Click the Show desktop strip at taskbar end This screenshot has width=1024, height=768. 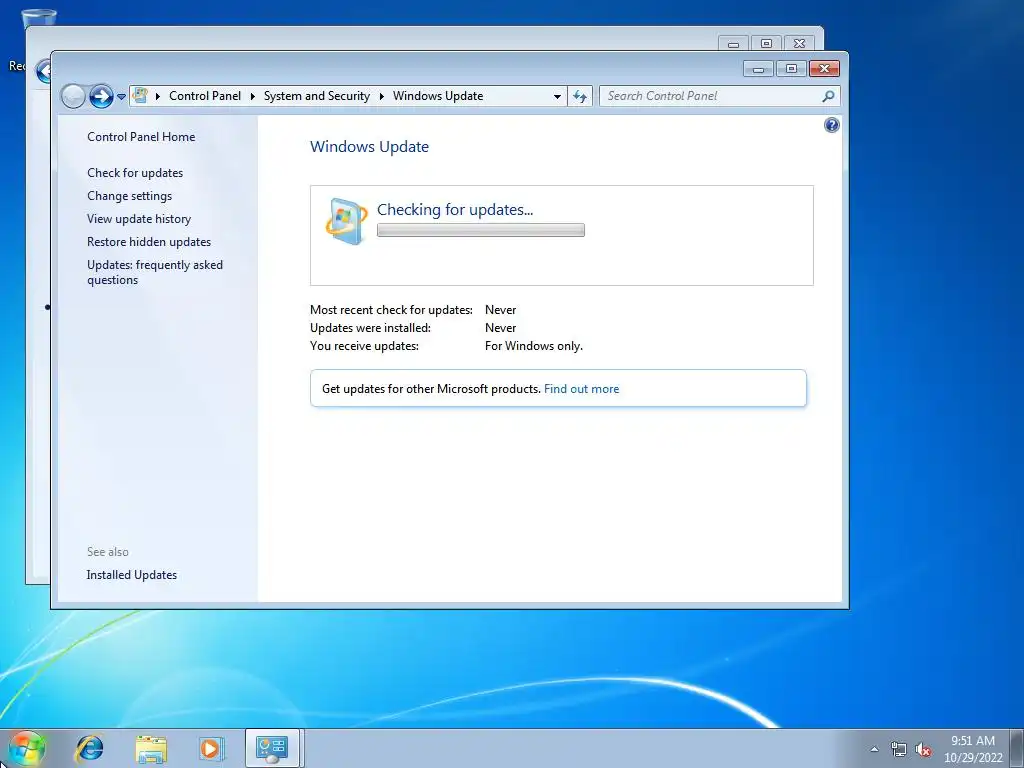(x=1017, y=748)
